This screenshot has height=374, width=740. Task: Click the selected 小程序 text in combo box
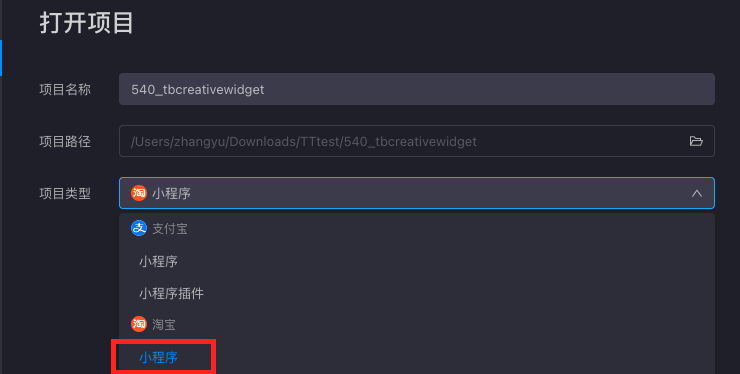click(x=171, y=193)
